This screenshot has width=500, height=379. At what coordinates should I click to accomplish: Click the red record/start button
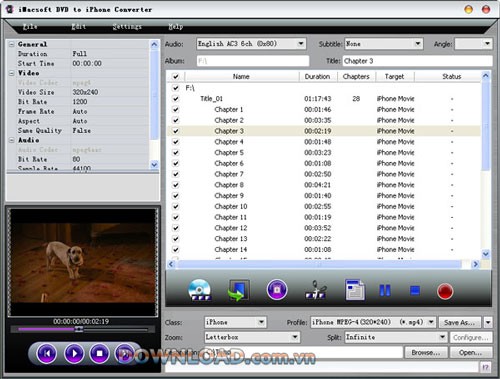pos(445,291)
